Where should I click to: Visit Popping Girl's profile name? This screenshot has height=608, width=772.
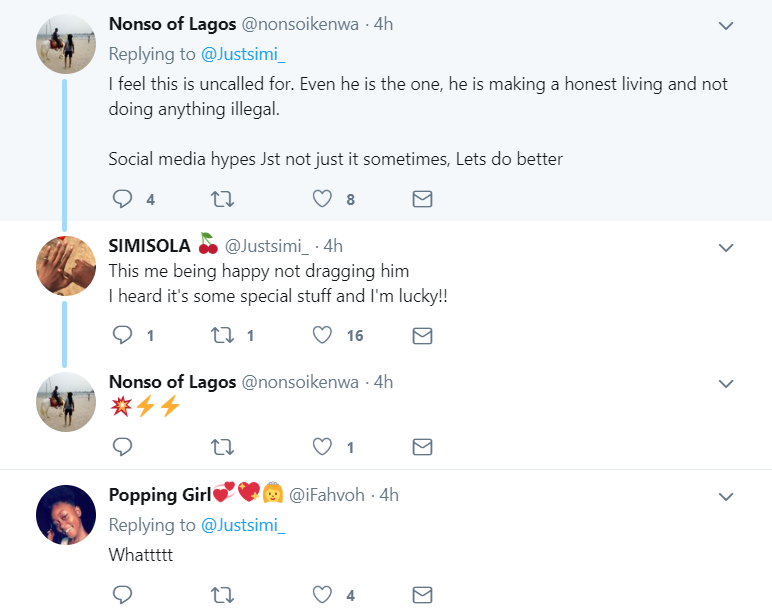pyautogui.click(x=158, y=494)
